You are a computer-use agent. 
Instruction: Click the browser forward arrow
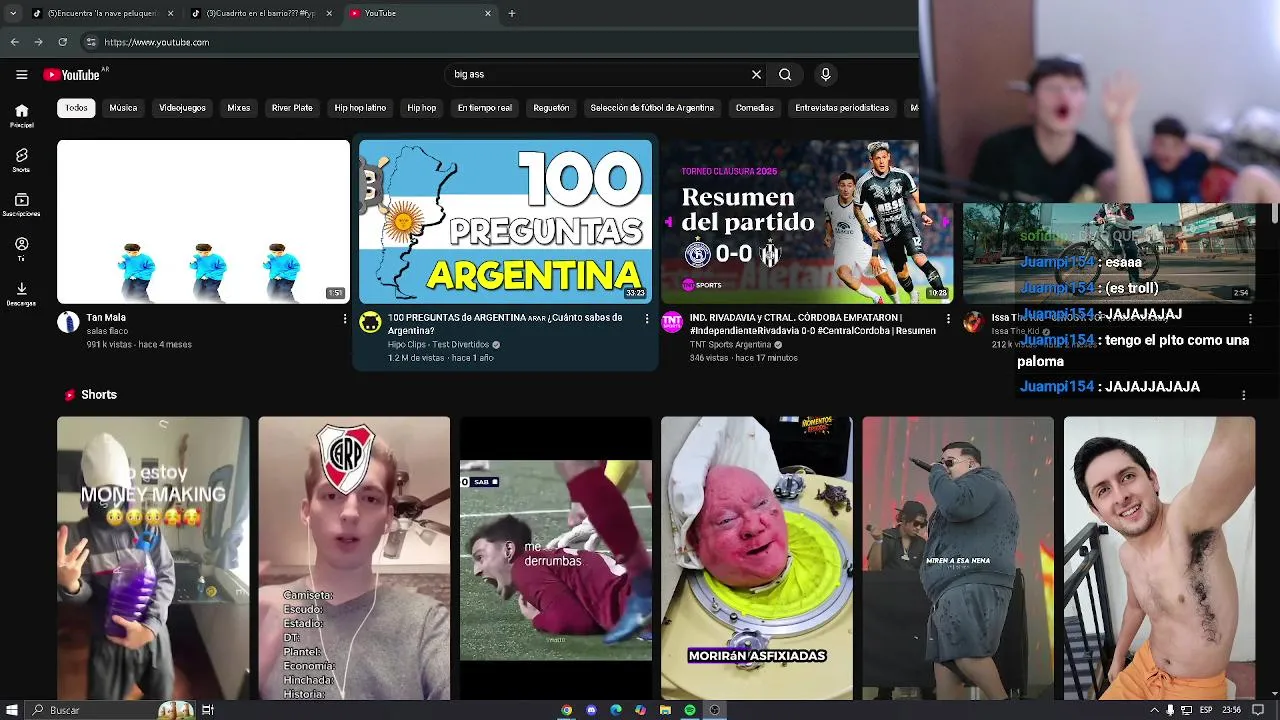coord(38,42)
